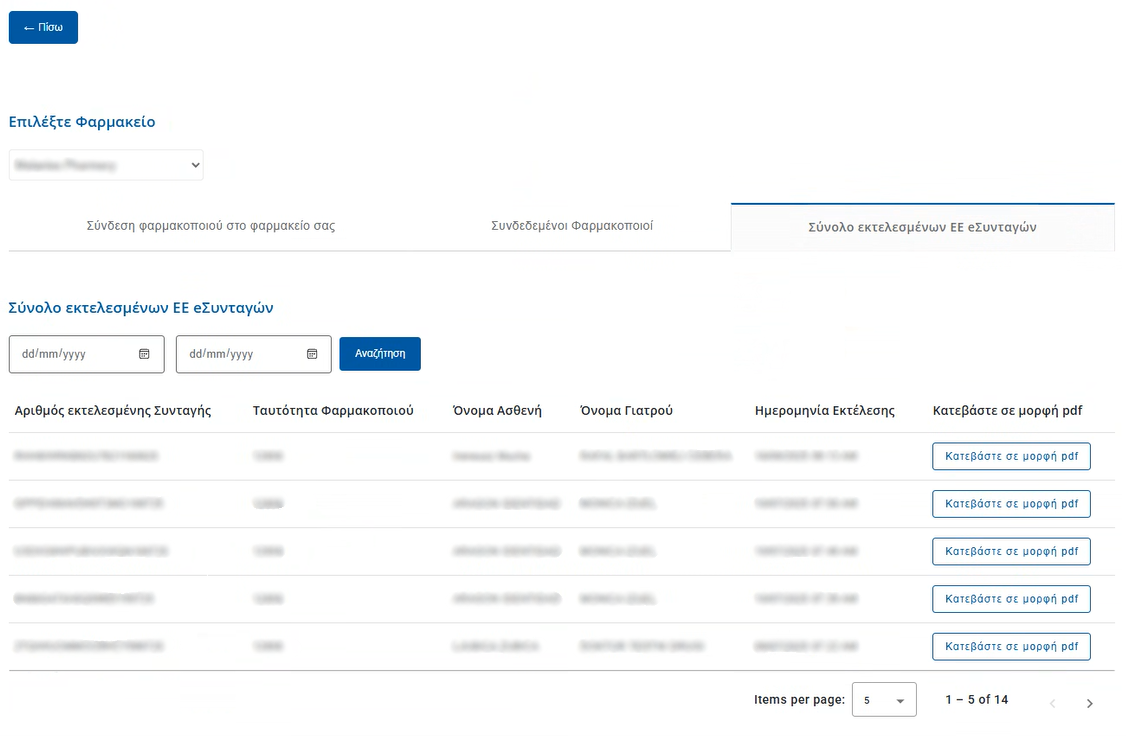Click the Αριθμός εκτελεσμένης Συνταγής column header
Image resolution: width=1126 pixels, height=736 pixels.
pyautogui.click(x=113, y=411)
